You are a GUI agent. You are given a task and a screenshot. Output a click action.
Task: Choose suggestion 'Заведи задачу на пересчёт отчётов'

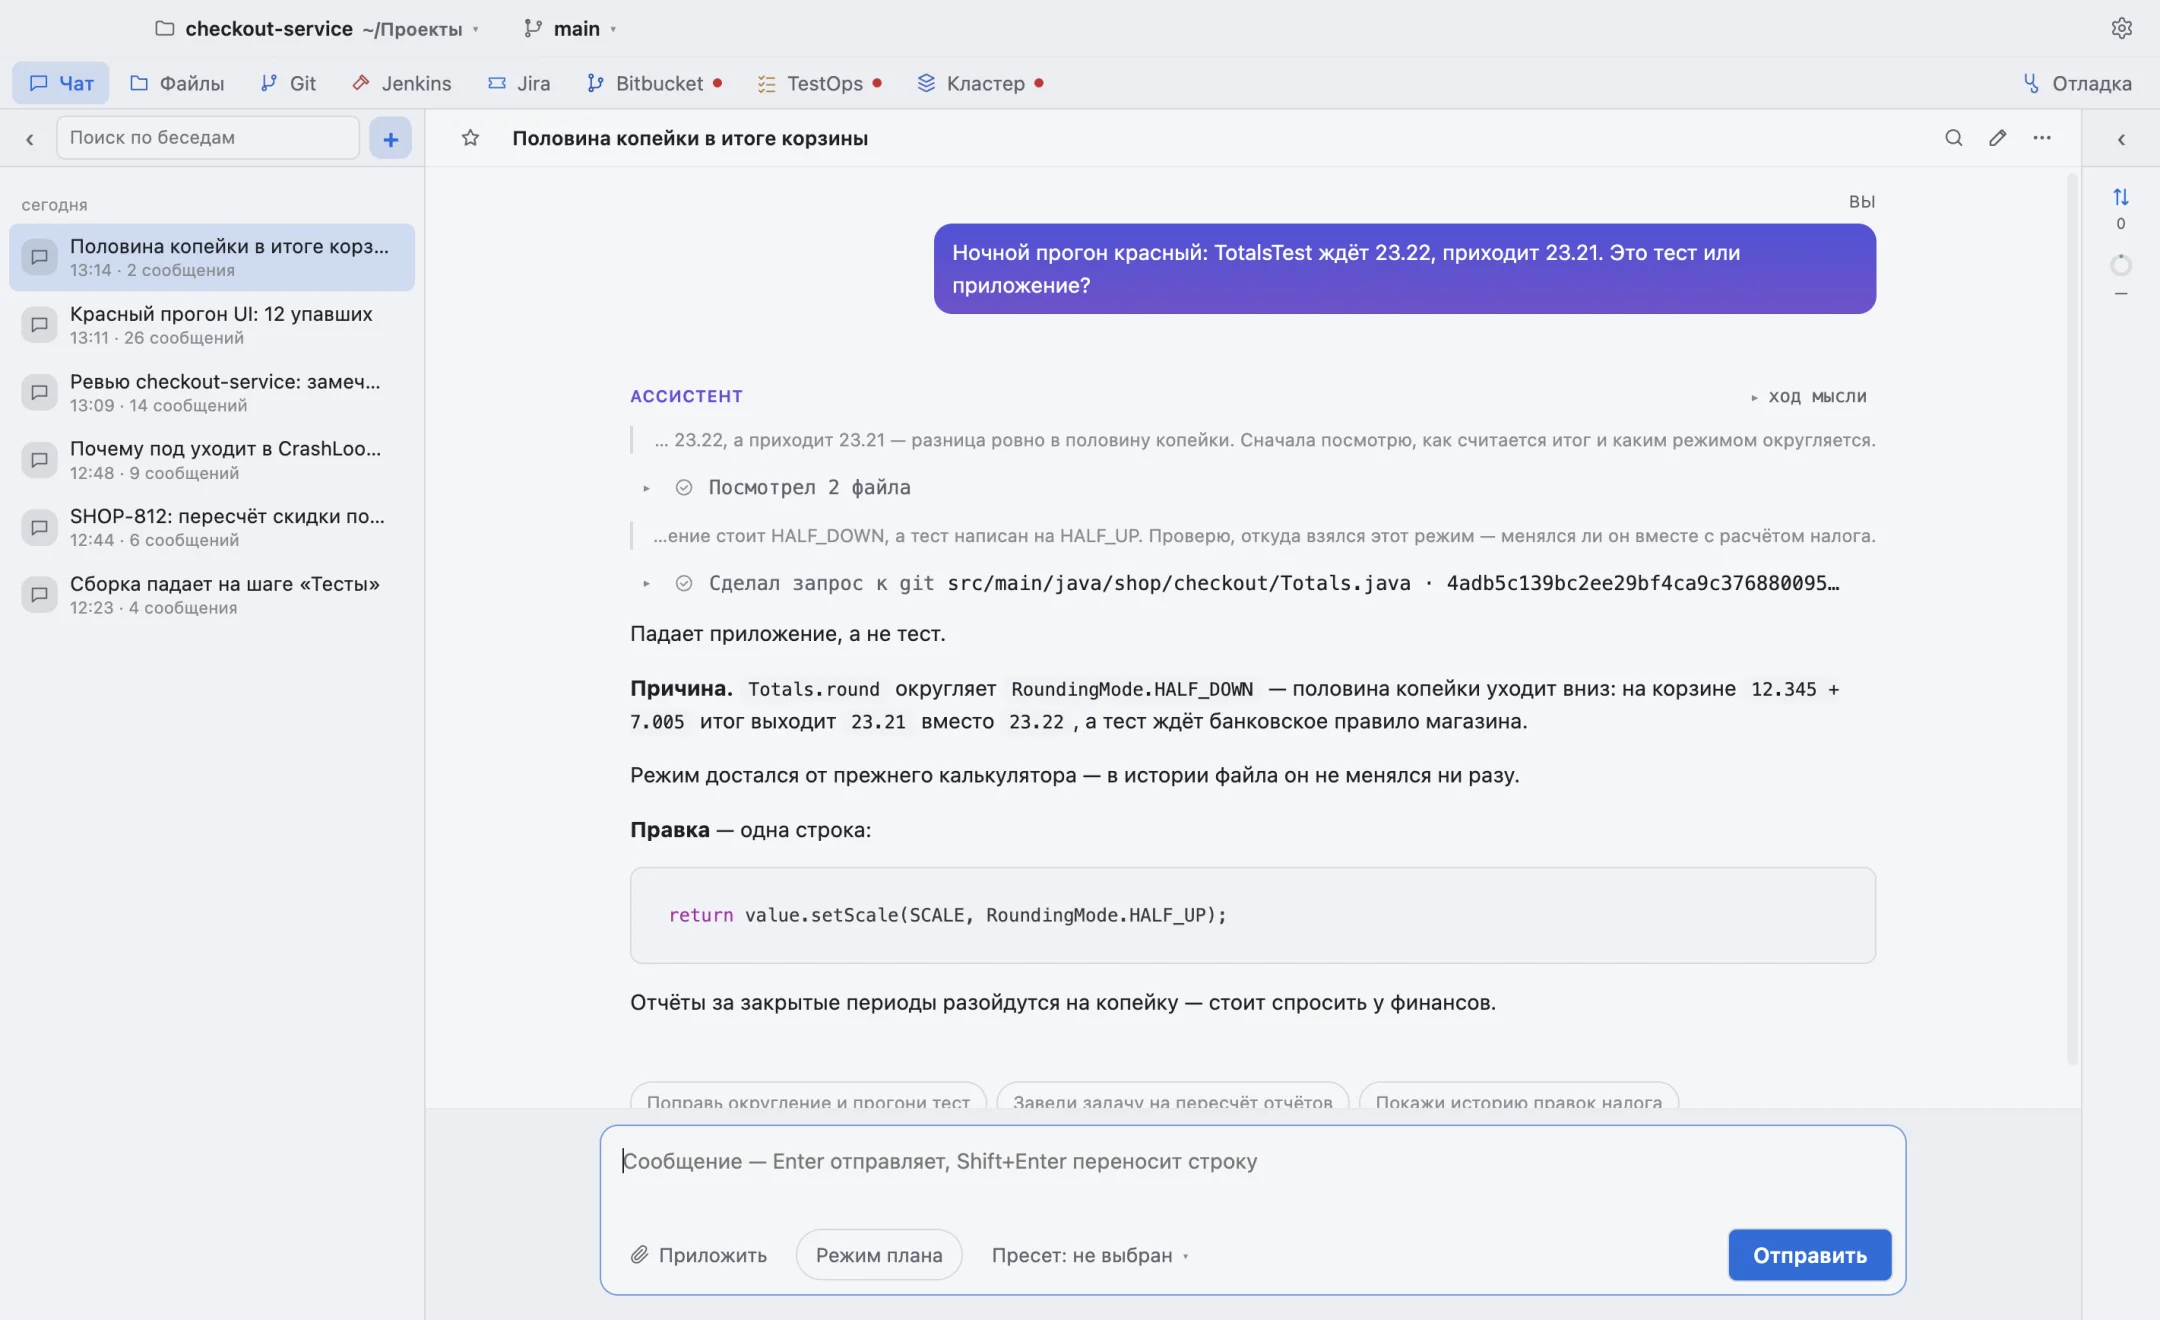tap(1172, 1097)
